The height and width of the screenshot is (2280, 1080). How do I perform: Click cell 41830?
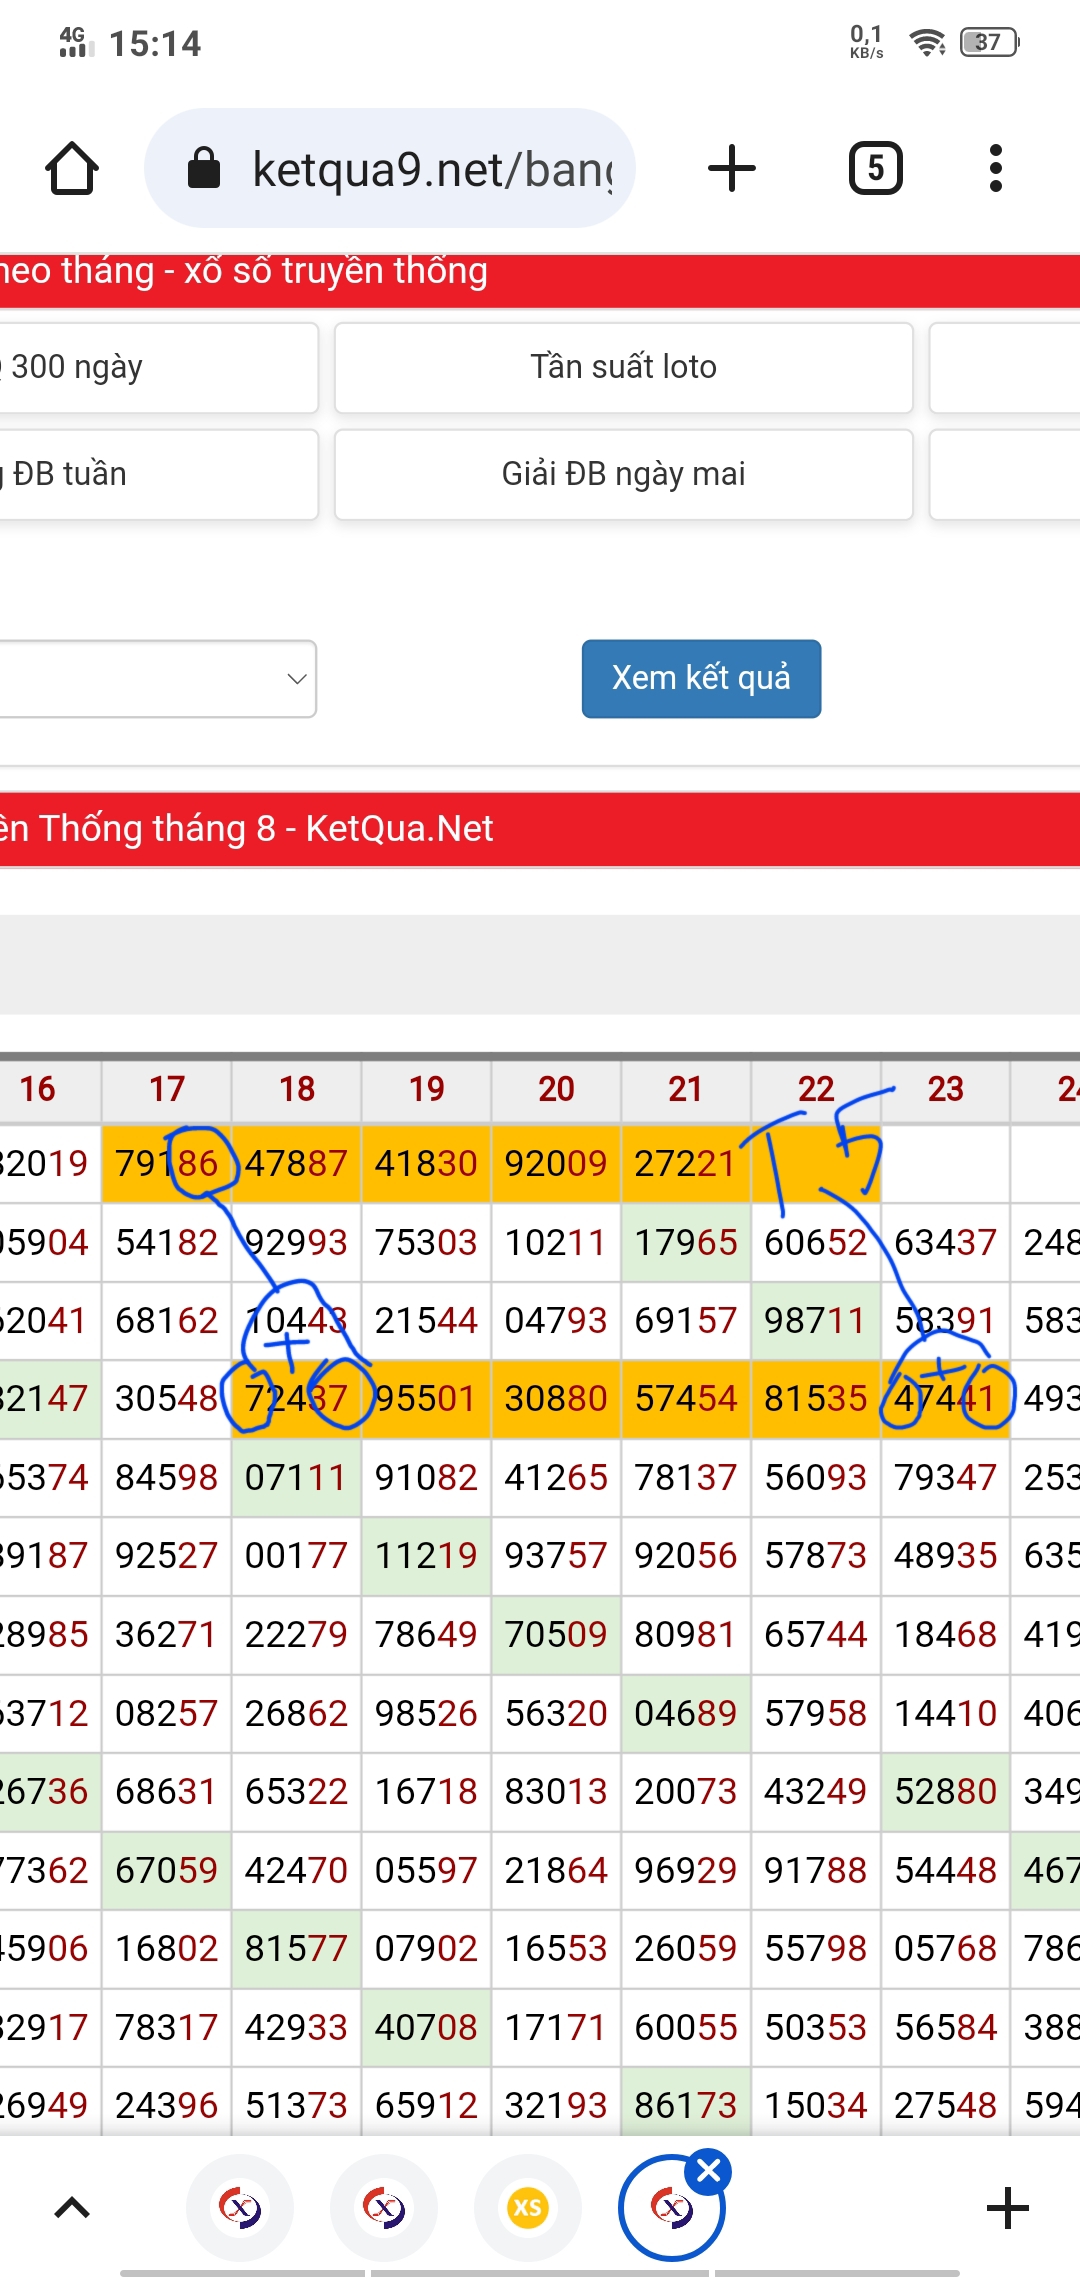coord(426,1164)
